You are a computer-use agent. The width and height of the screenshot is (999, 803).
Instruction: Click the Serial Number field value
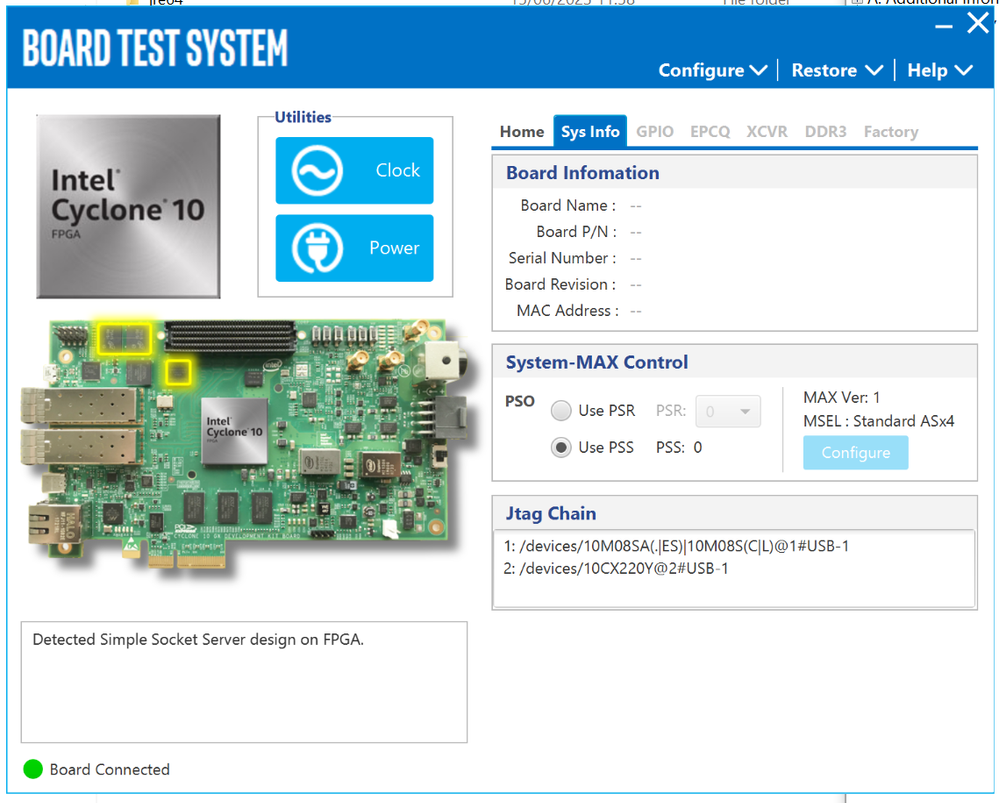(635, 258)
